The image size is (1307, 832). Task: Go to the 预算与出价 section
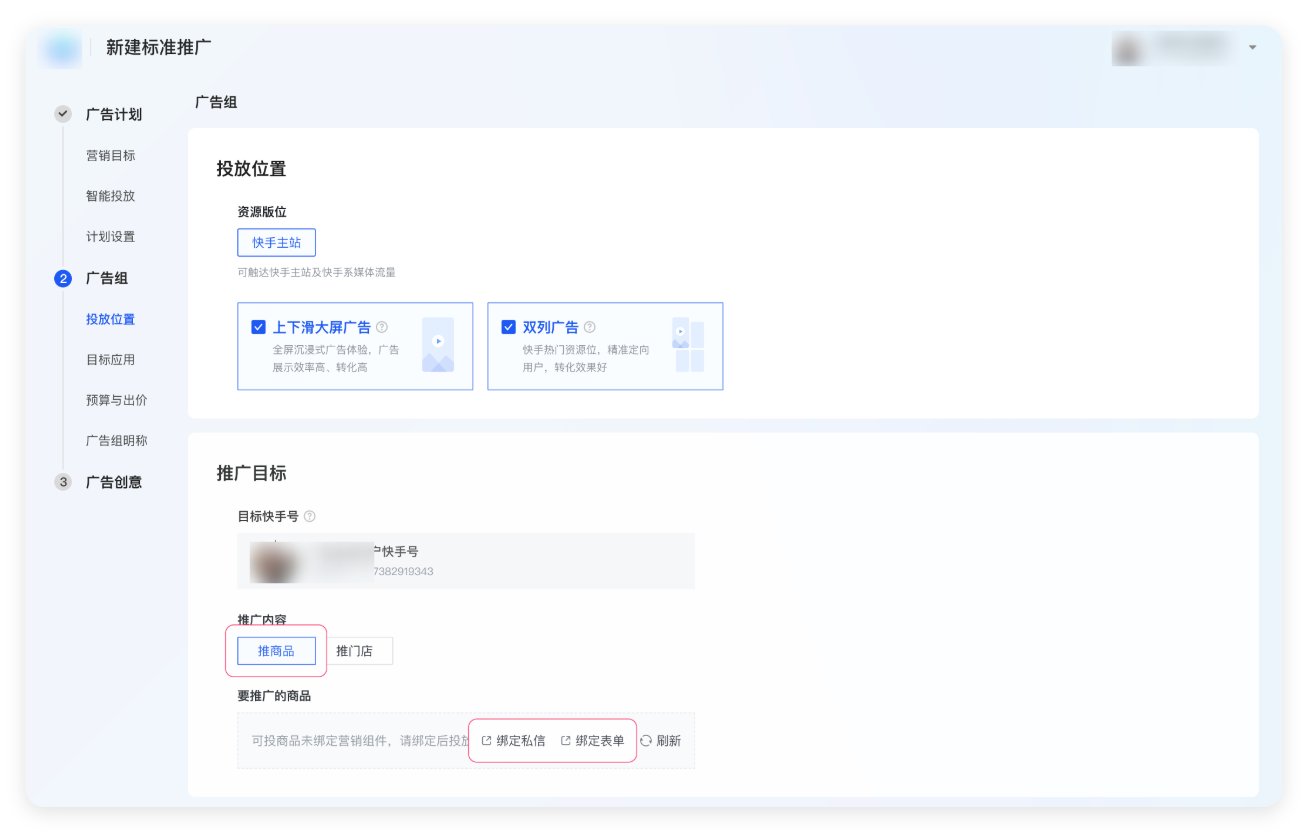point(117,400)
